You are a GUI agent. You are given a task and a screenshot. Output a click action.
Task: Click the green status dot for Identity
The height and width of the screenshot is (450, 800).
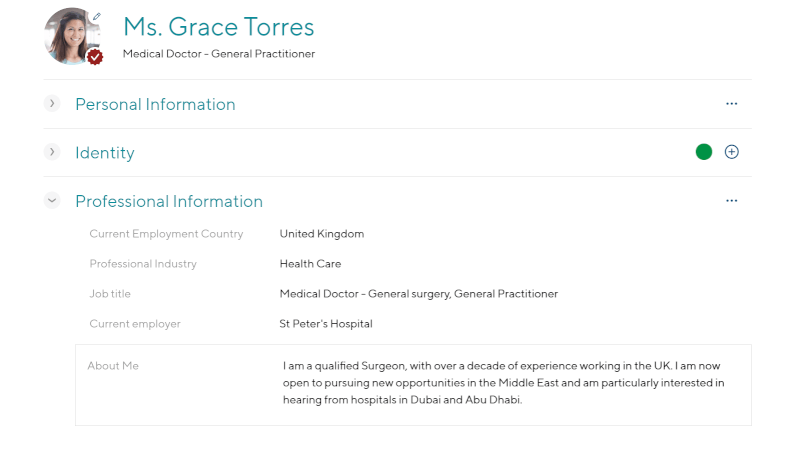click(x=704, y=152)
